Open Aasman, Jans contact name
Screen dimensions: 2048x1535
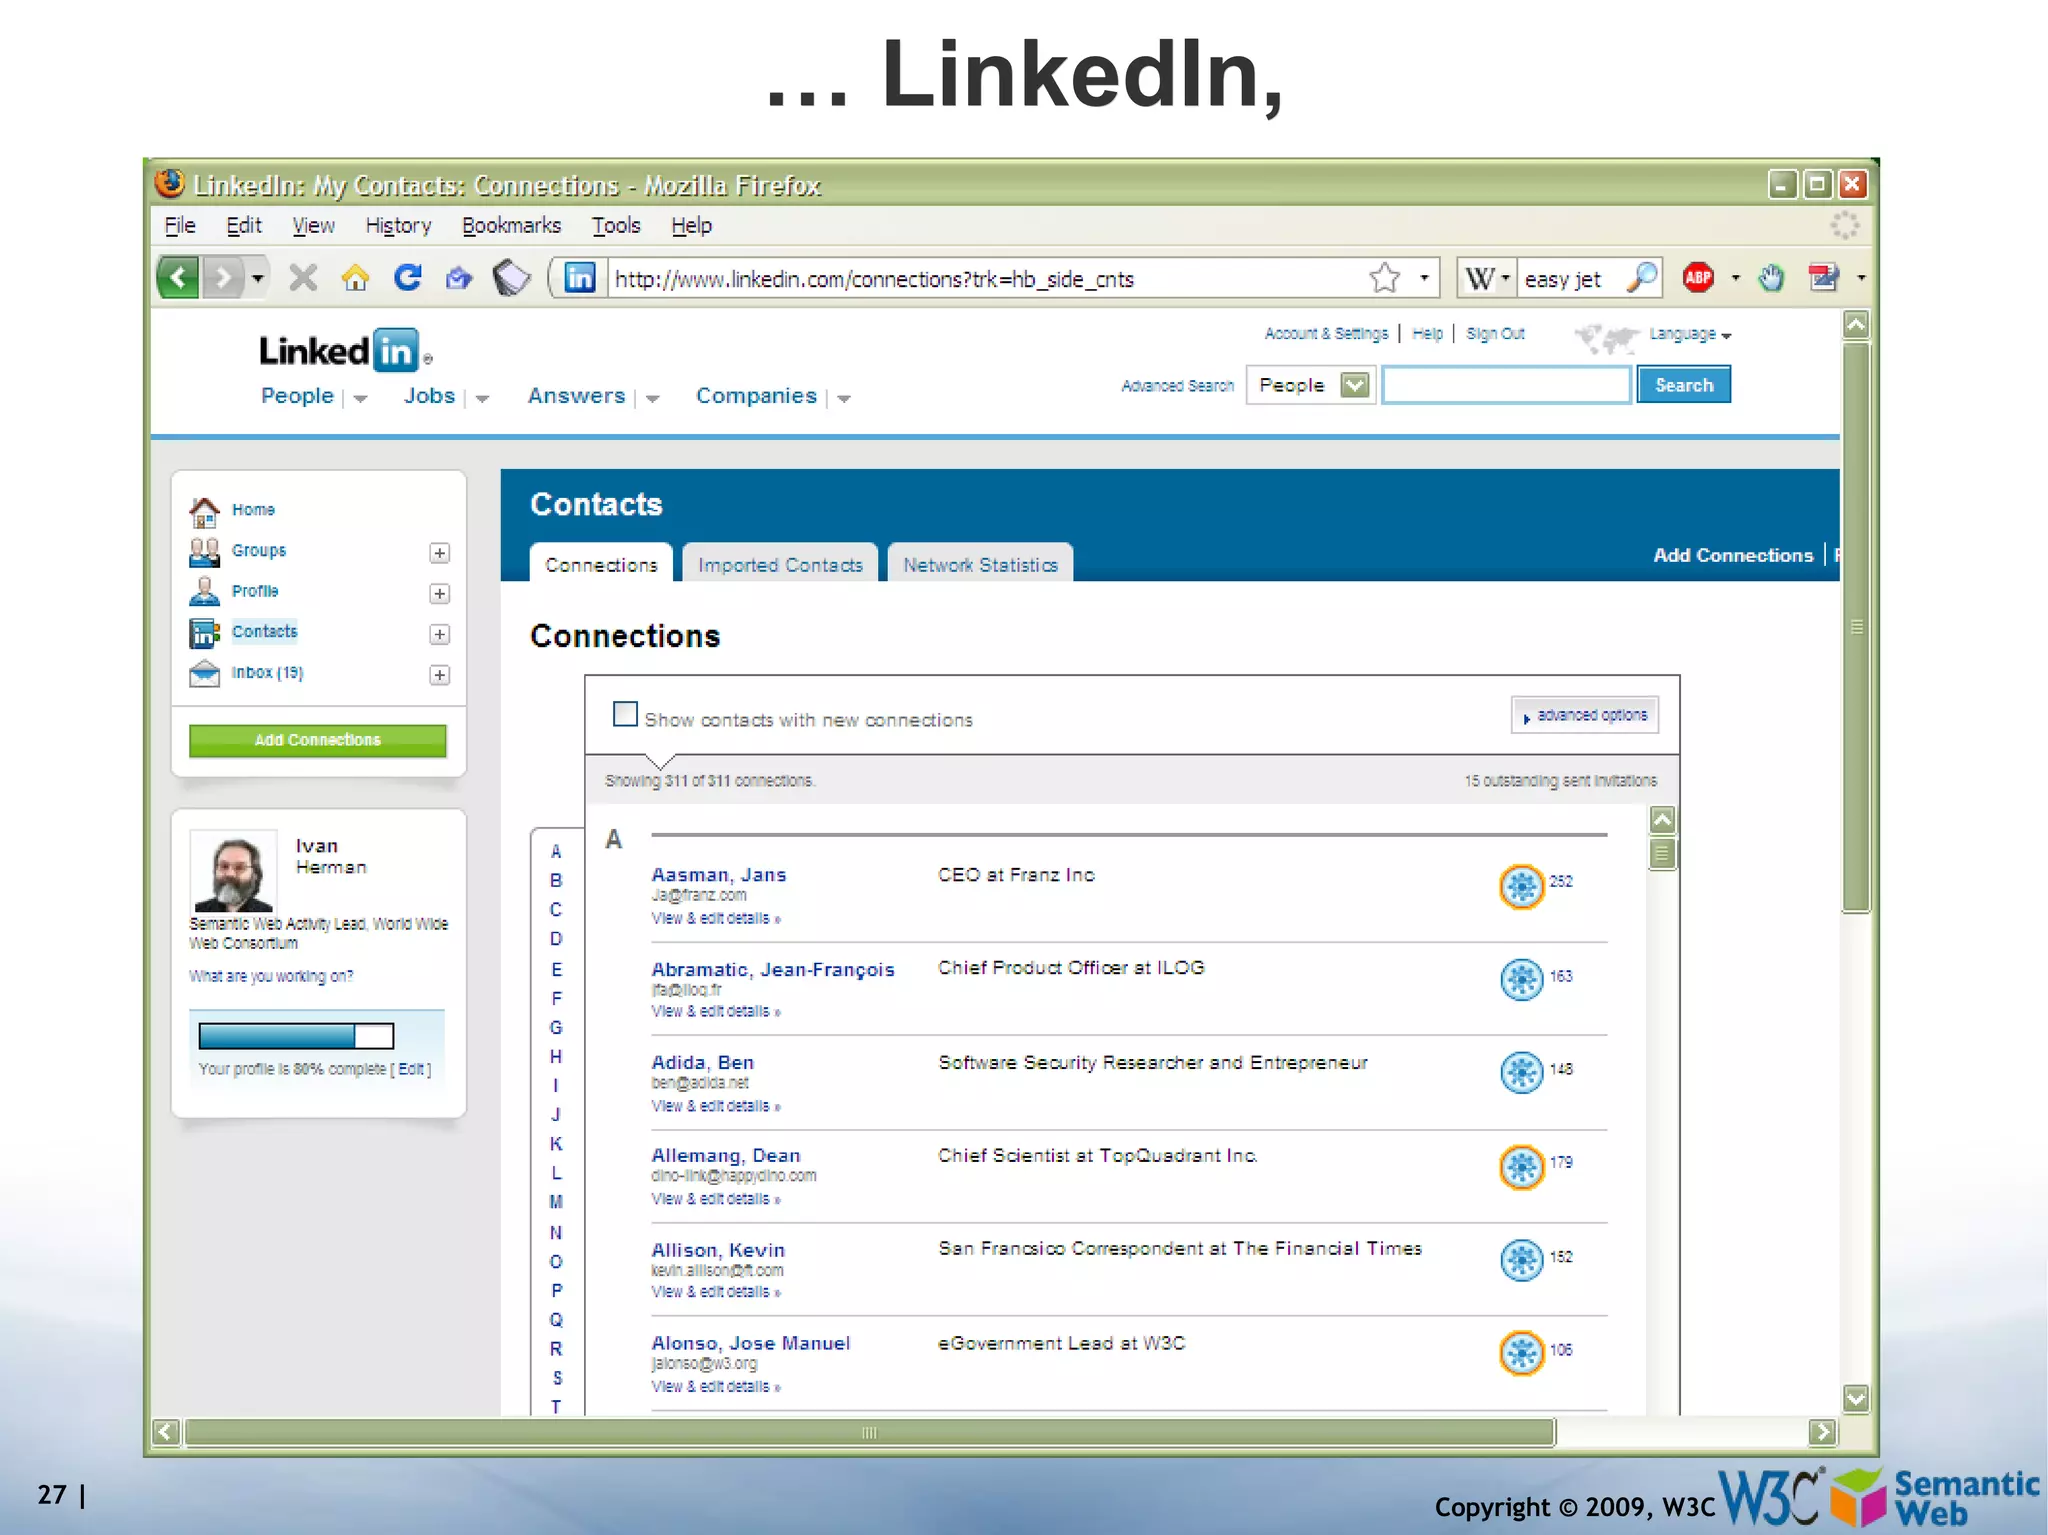pyautogui.click(x=719, y=874)
